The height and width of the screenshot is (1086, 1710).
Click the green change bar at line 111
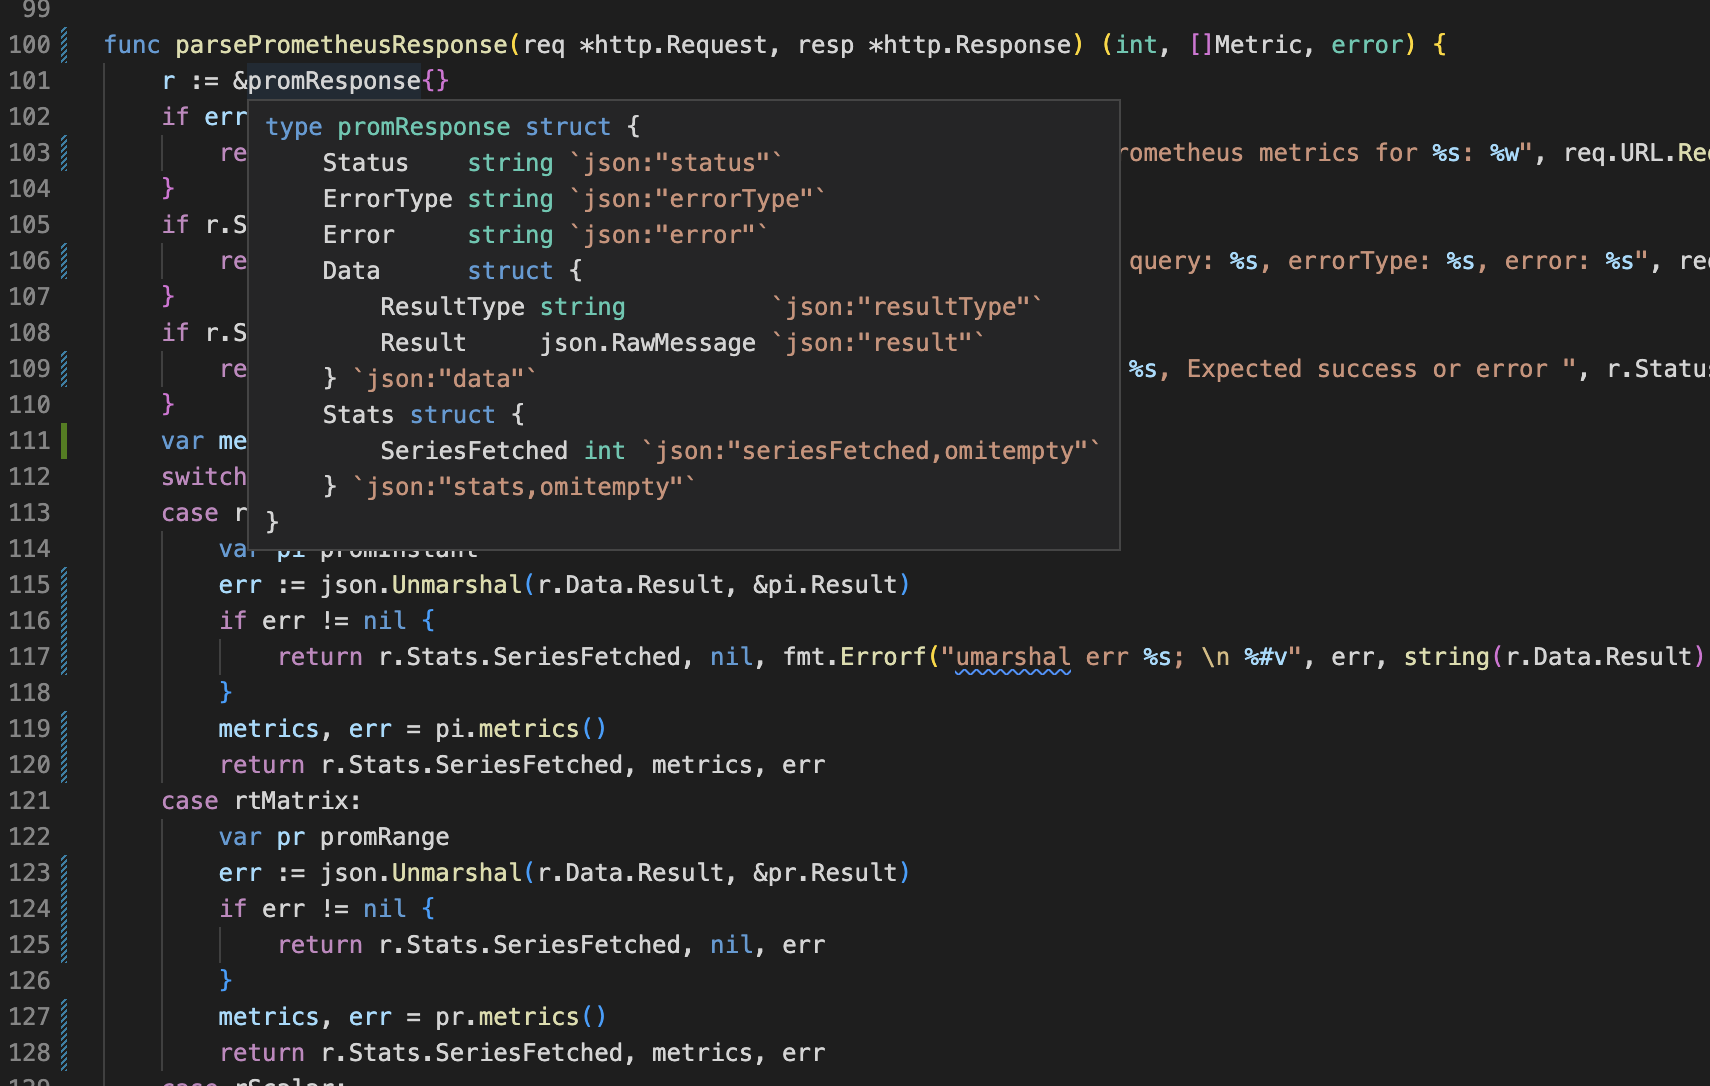click(63, 440)
